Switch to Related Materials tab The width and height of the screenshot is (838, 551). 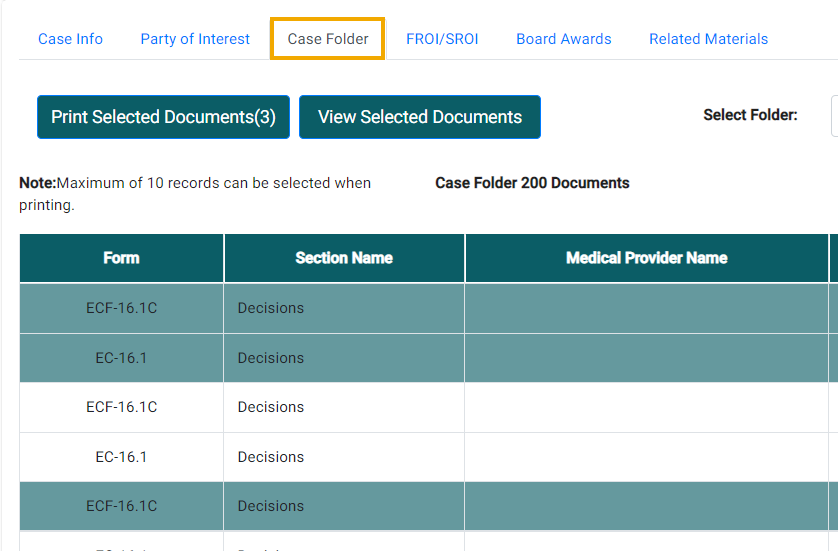[x=708, y=39]
